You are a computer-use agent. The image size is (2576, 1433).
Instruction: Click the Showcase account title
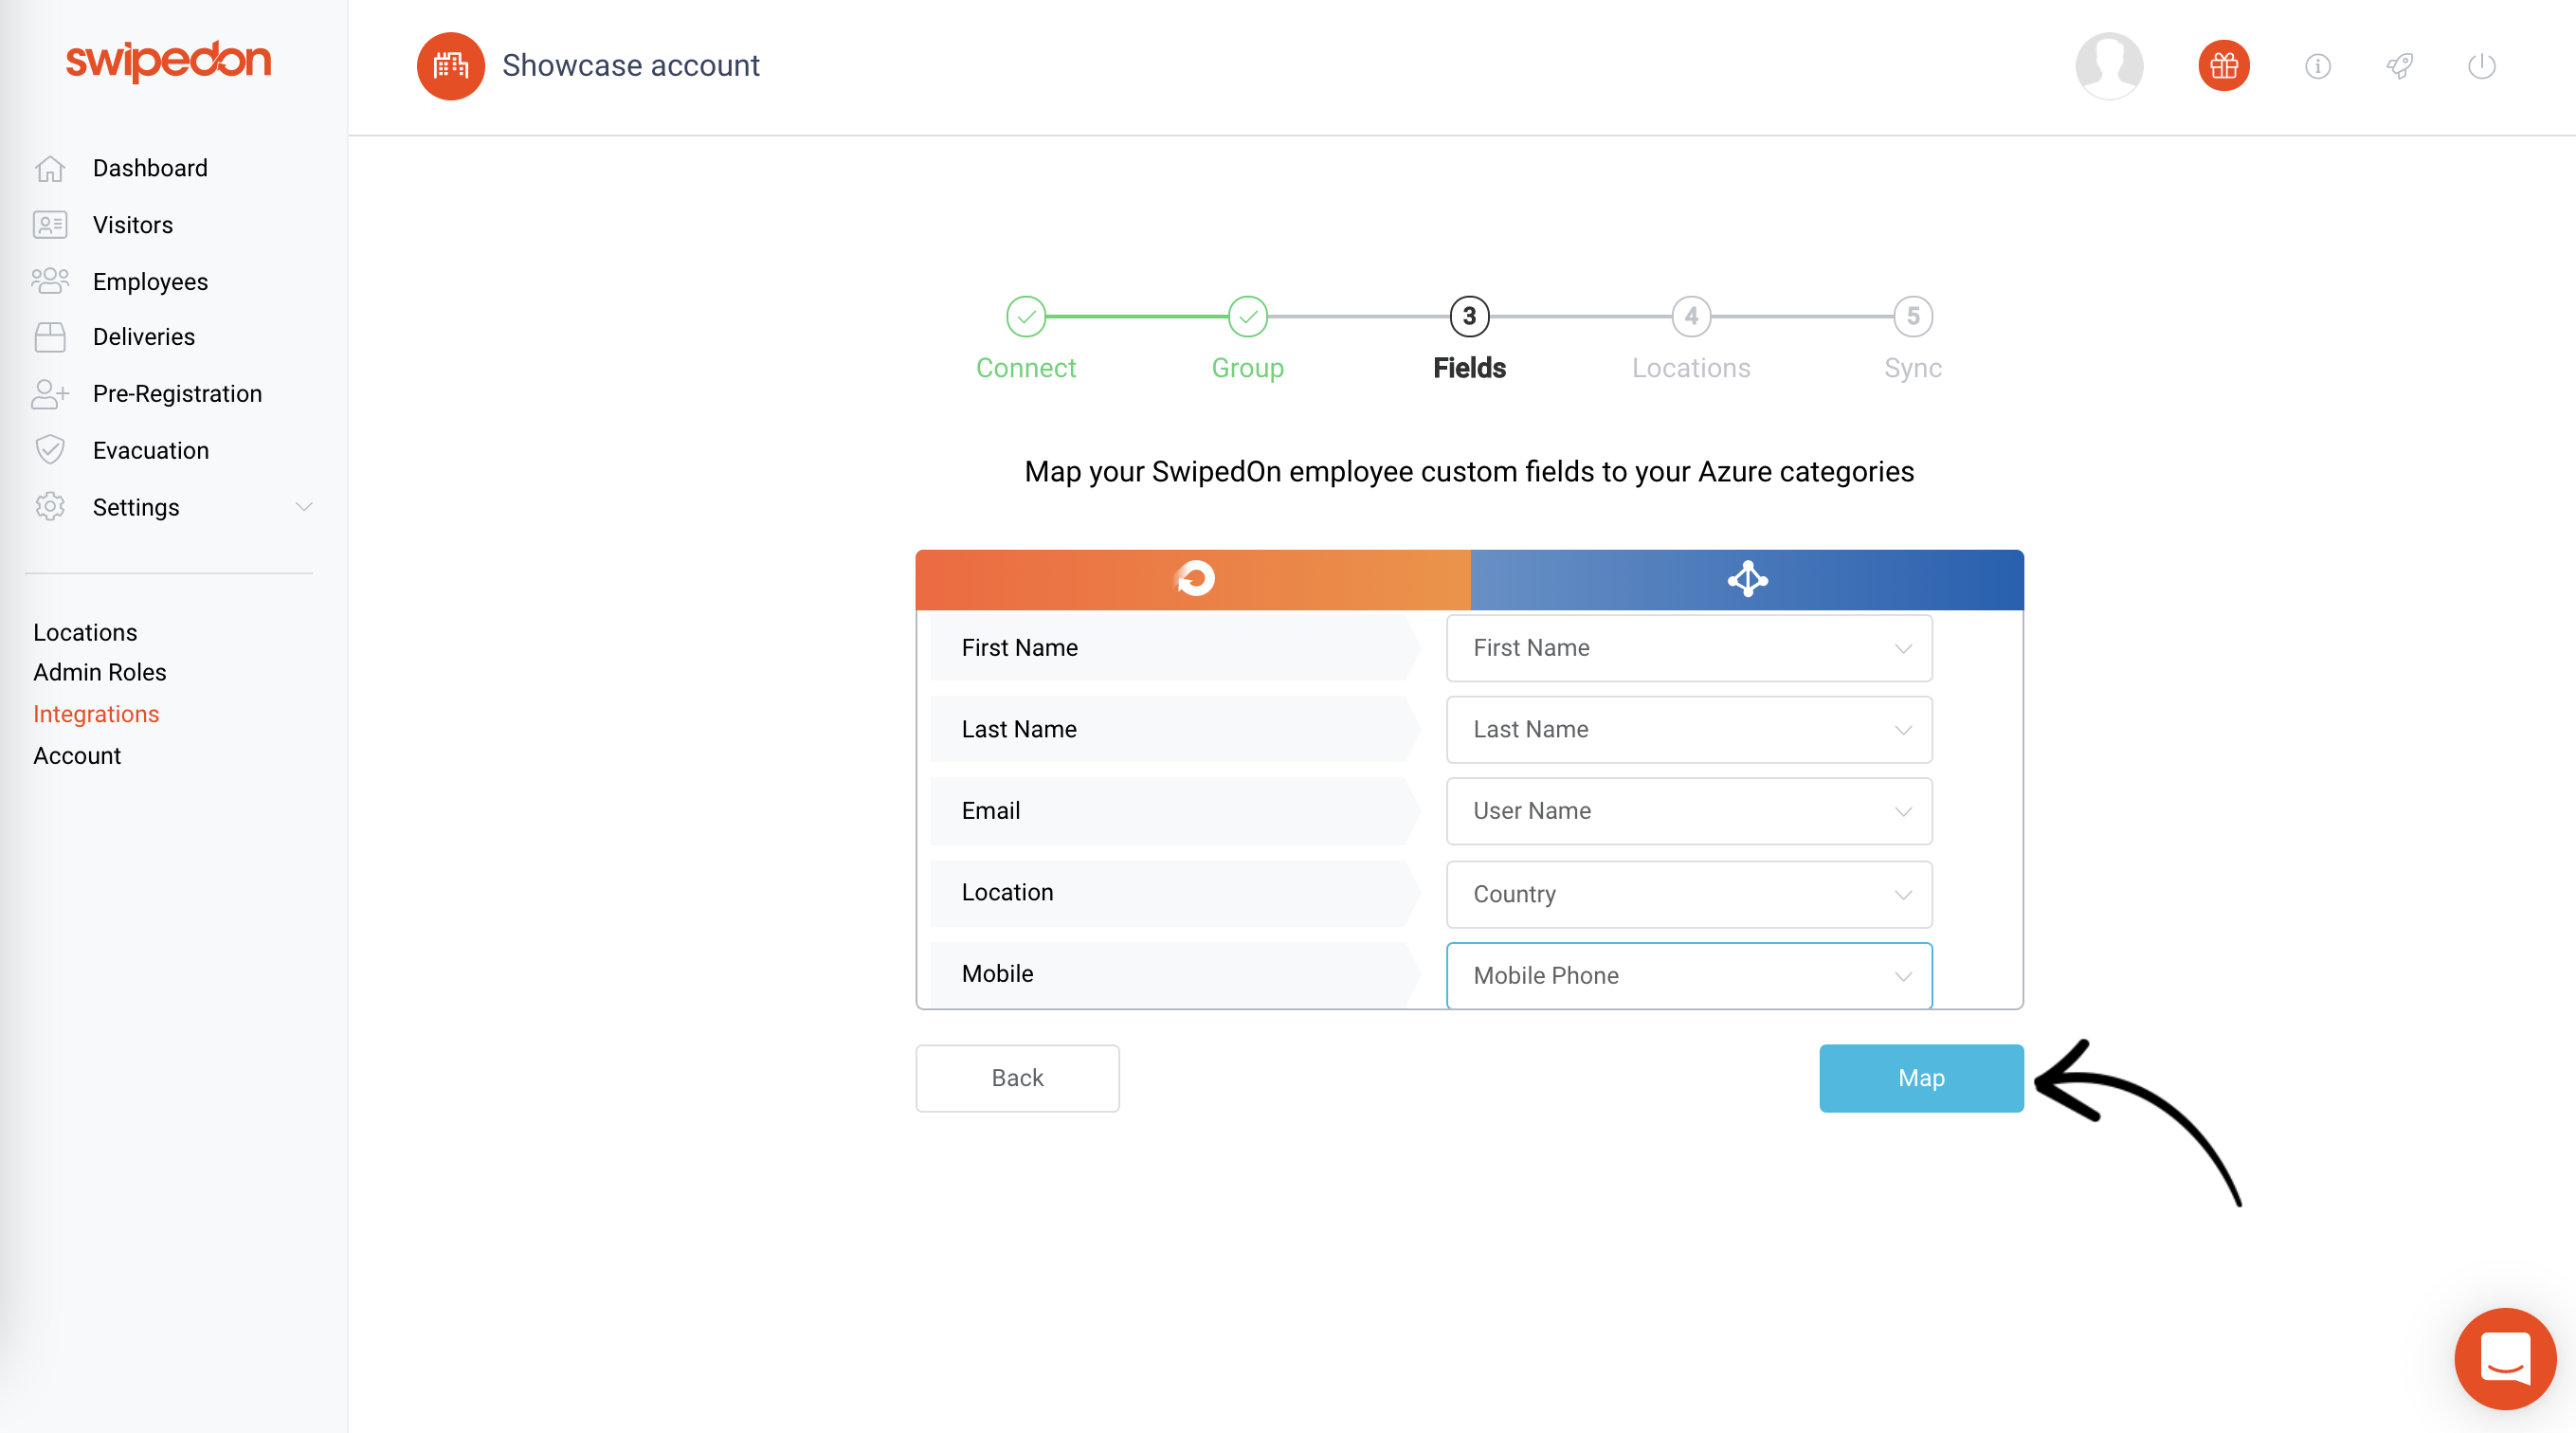631,66
